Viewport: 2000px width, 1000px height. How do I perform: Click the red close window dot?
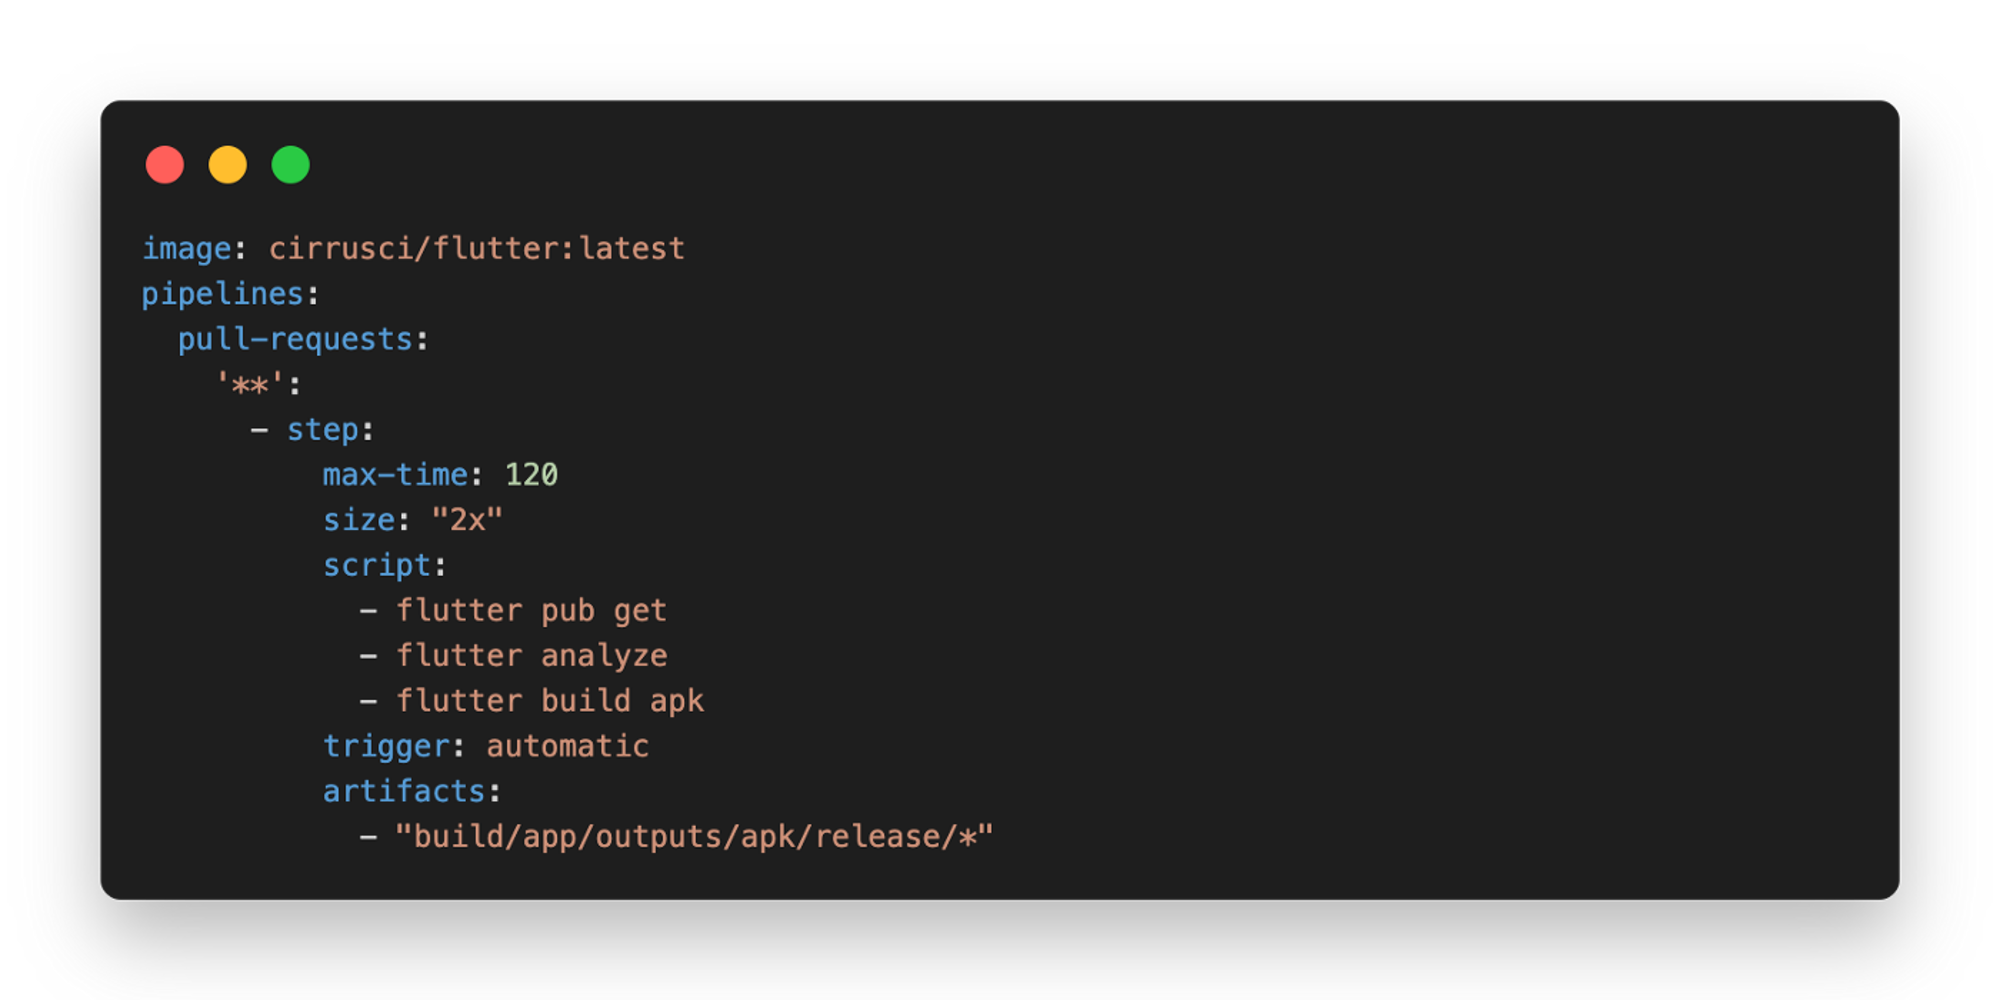click(165, 165)
